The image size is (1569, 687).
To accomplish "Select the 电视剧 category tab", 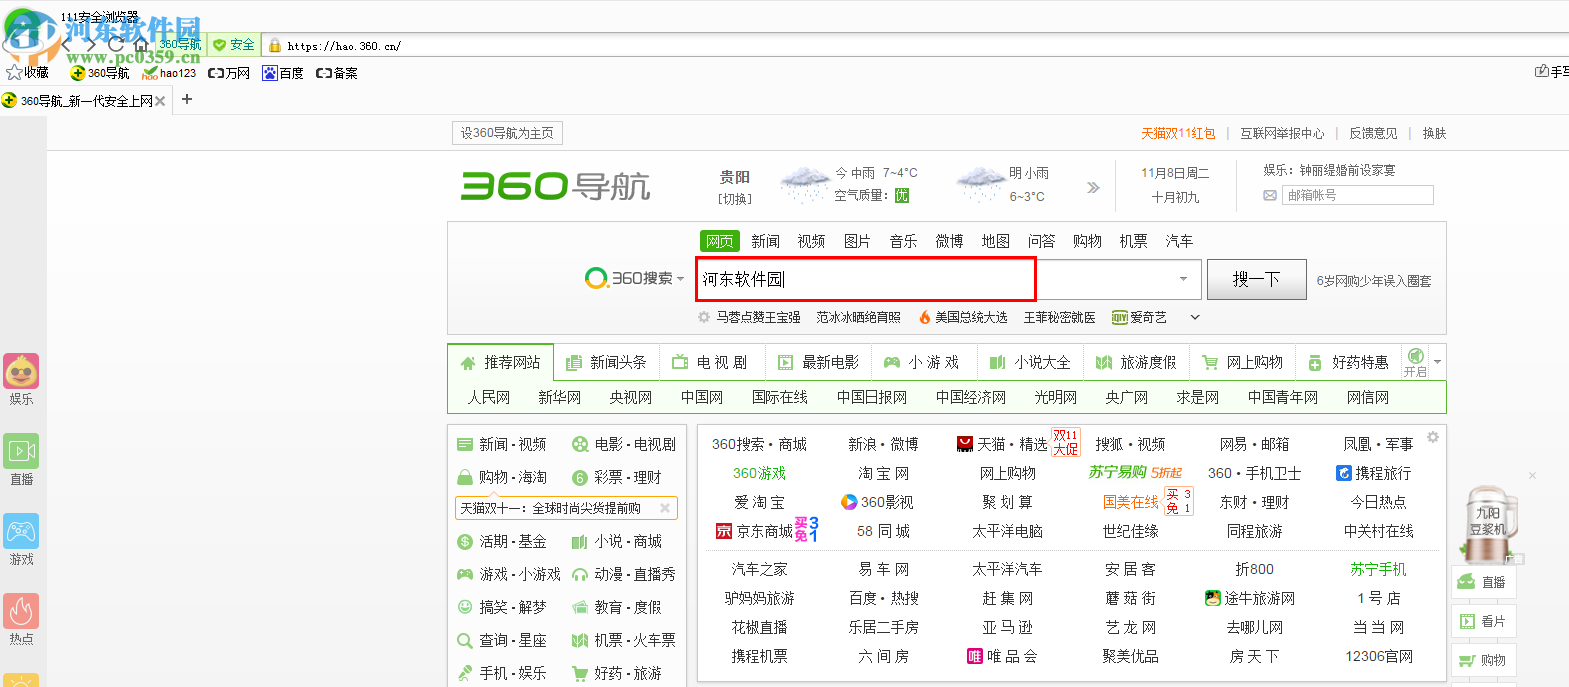I will (710, 362).
